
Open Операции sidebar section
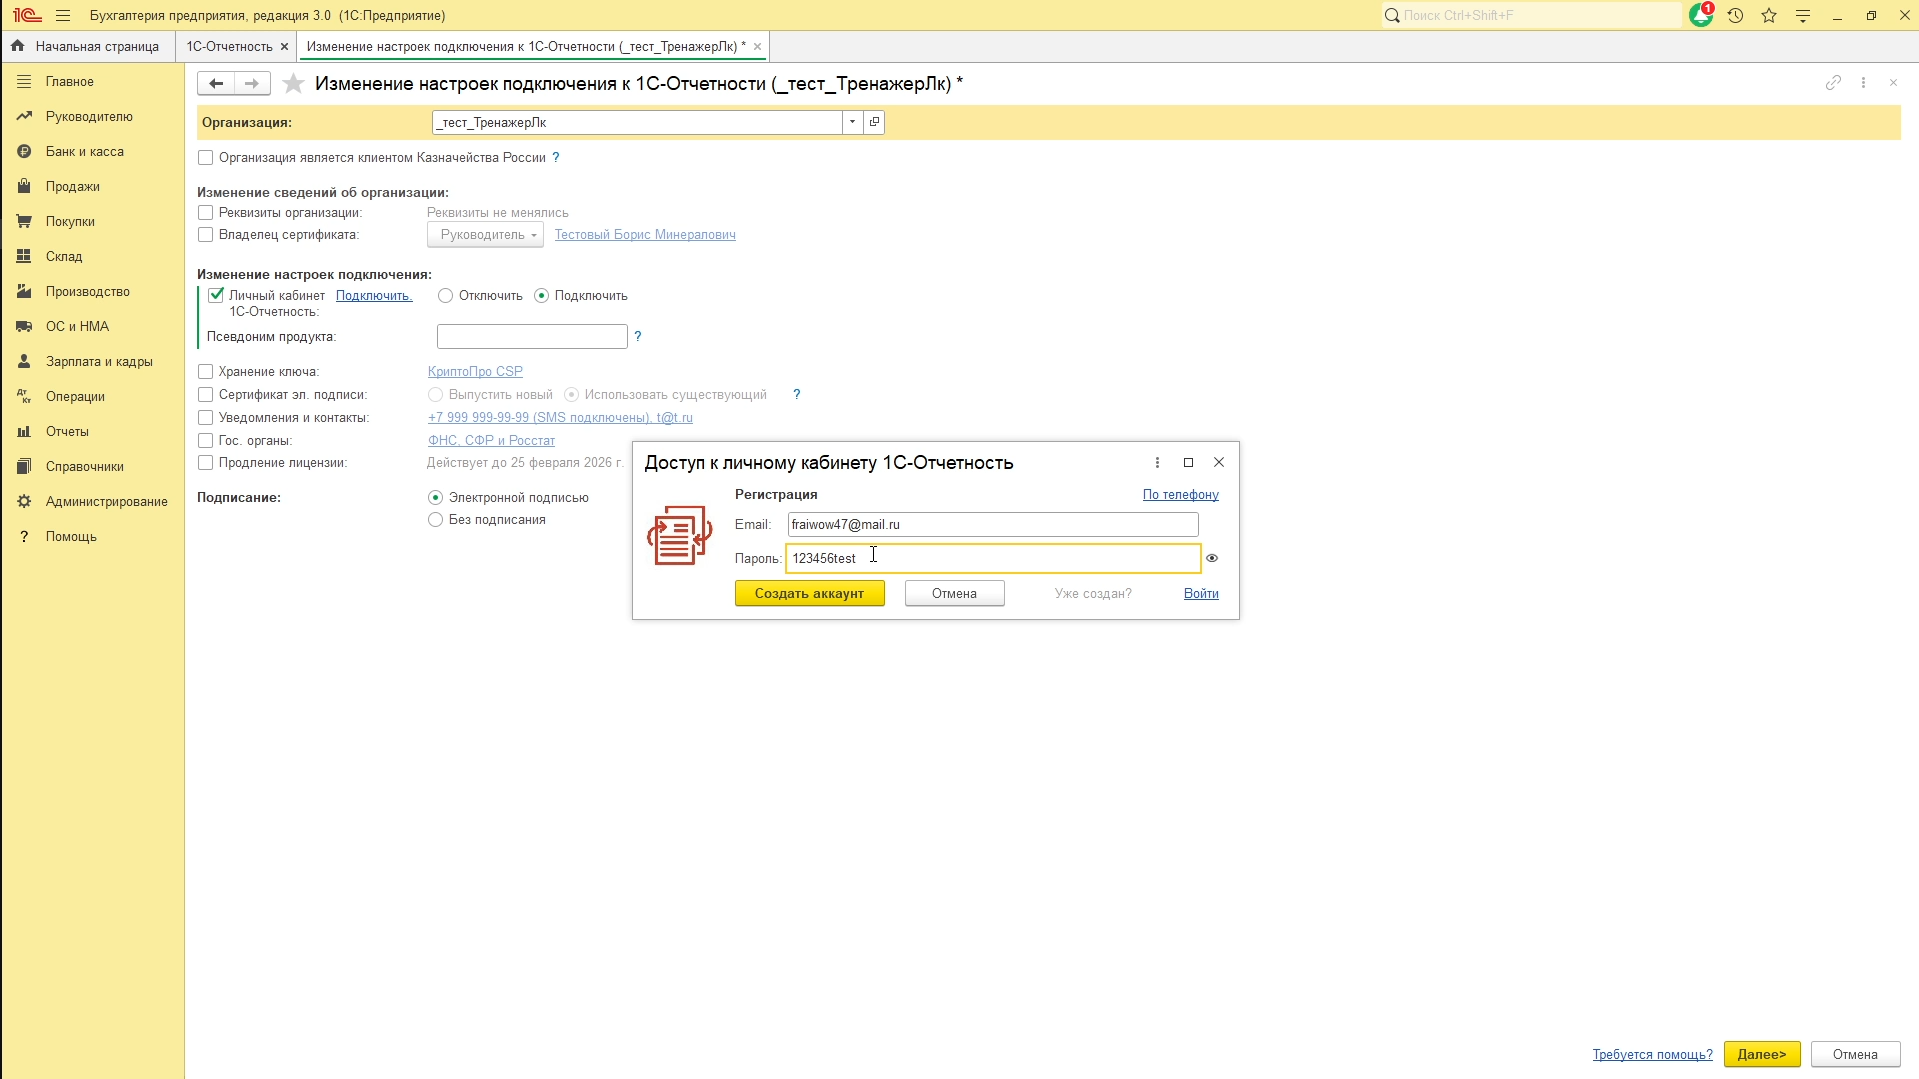click(x=75, y=396)
